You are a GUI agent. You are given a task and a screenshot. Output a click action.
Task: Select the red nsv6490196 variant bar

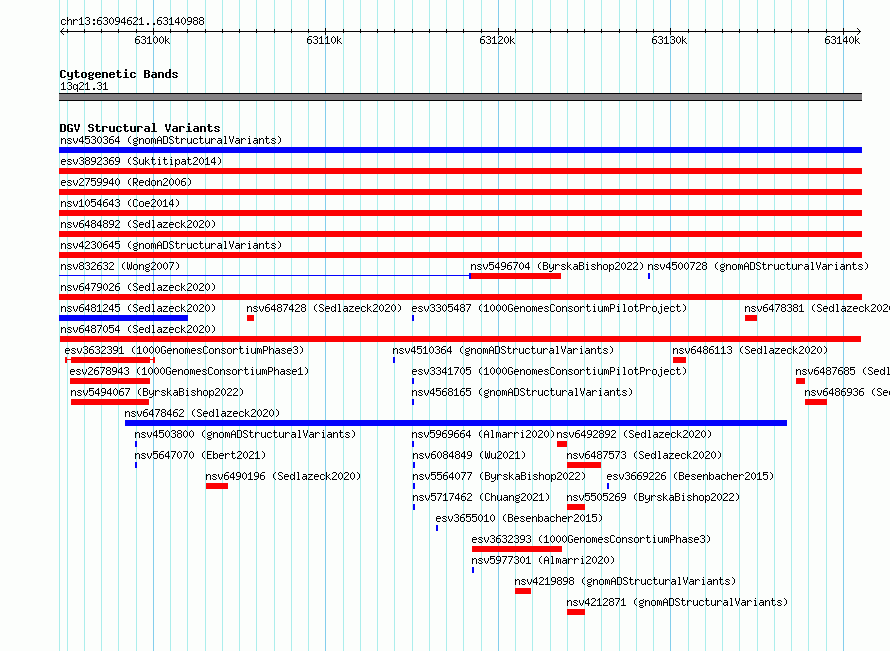point(217,486)
